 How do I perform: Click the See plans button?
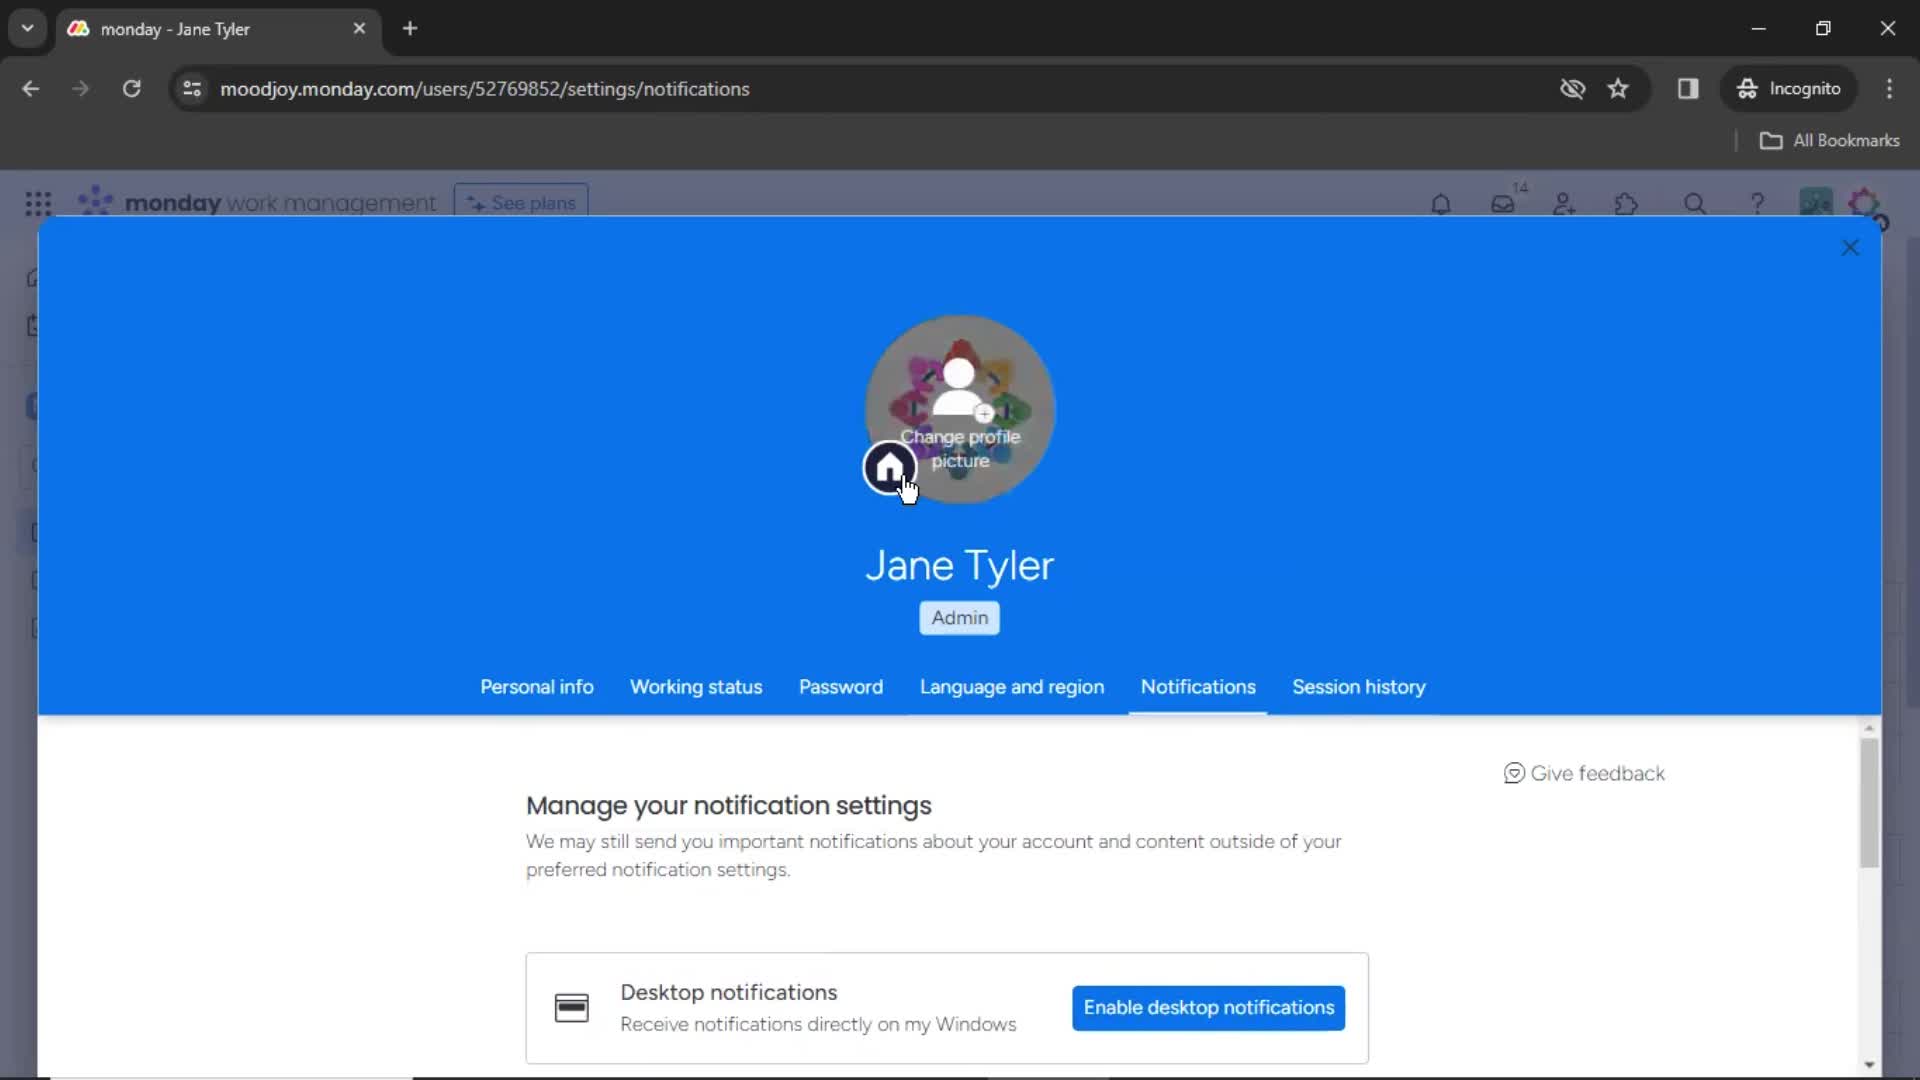521,203
